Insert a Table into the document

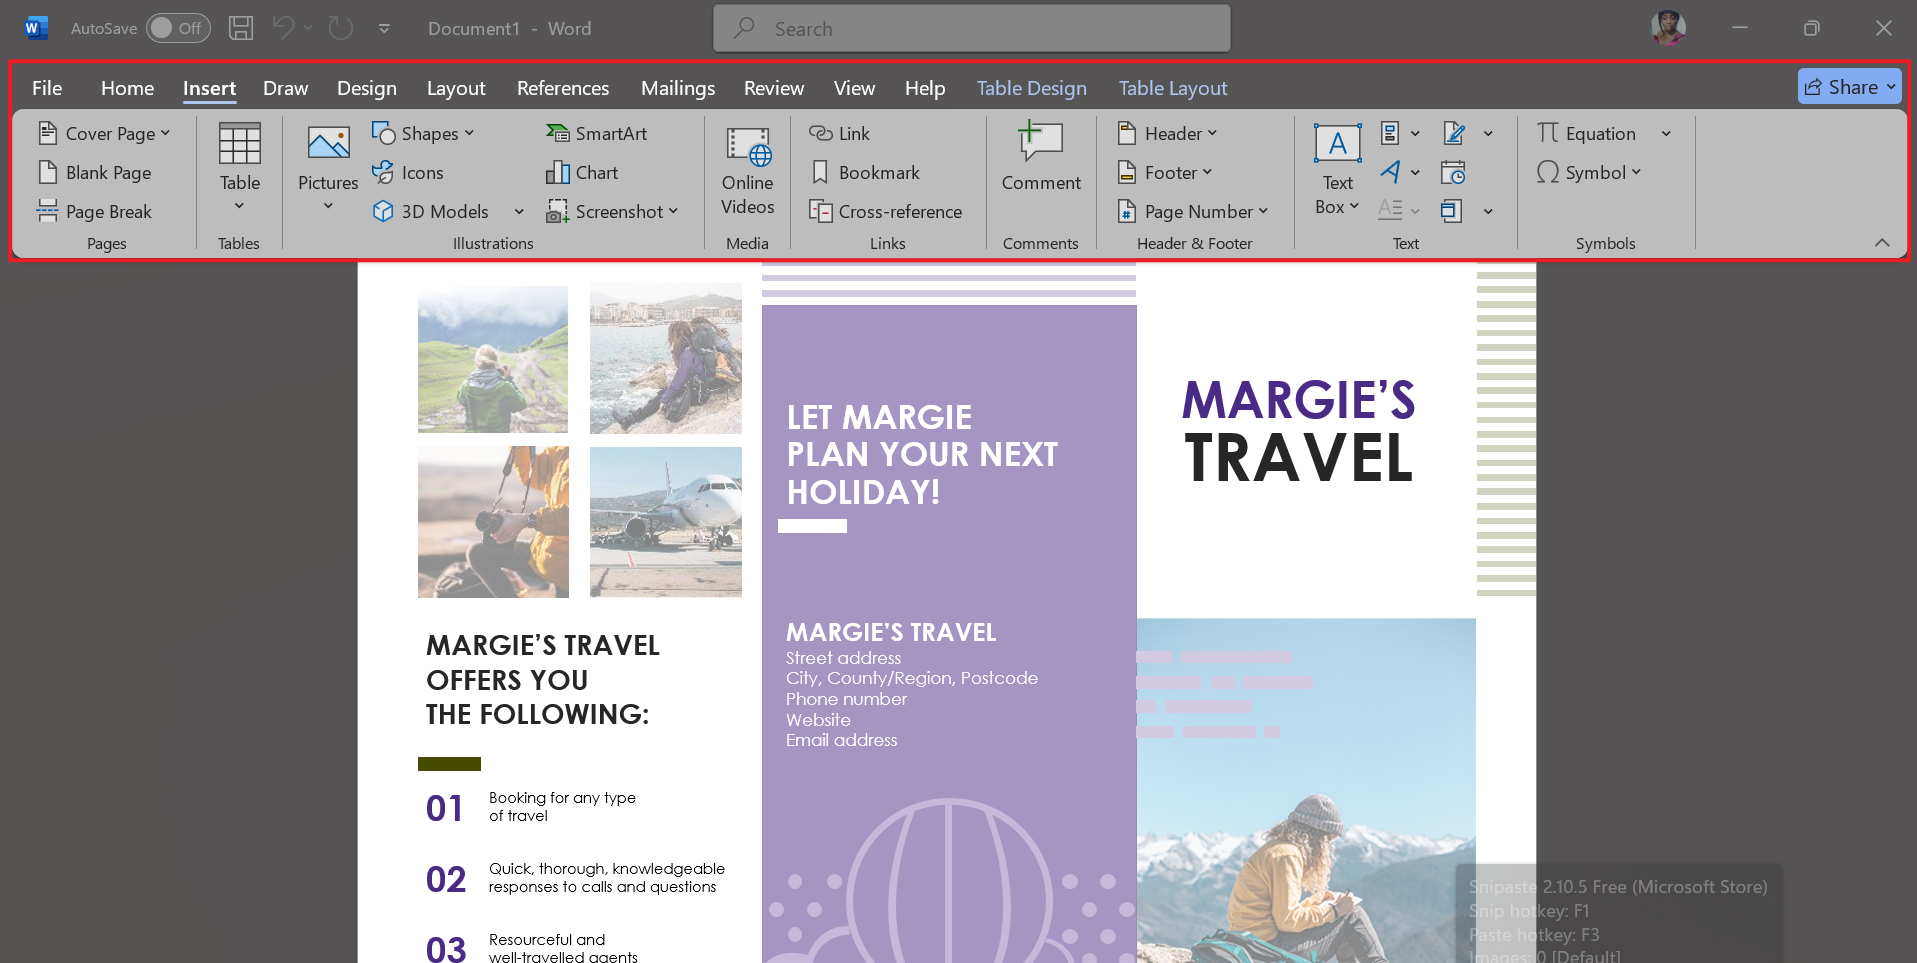pyautogui.click(x=238, y=165)
